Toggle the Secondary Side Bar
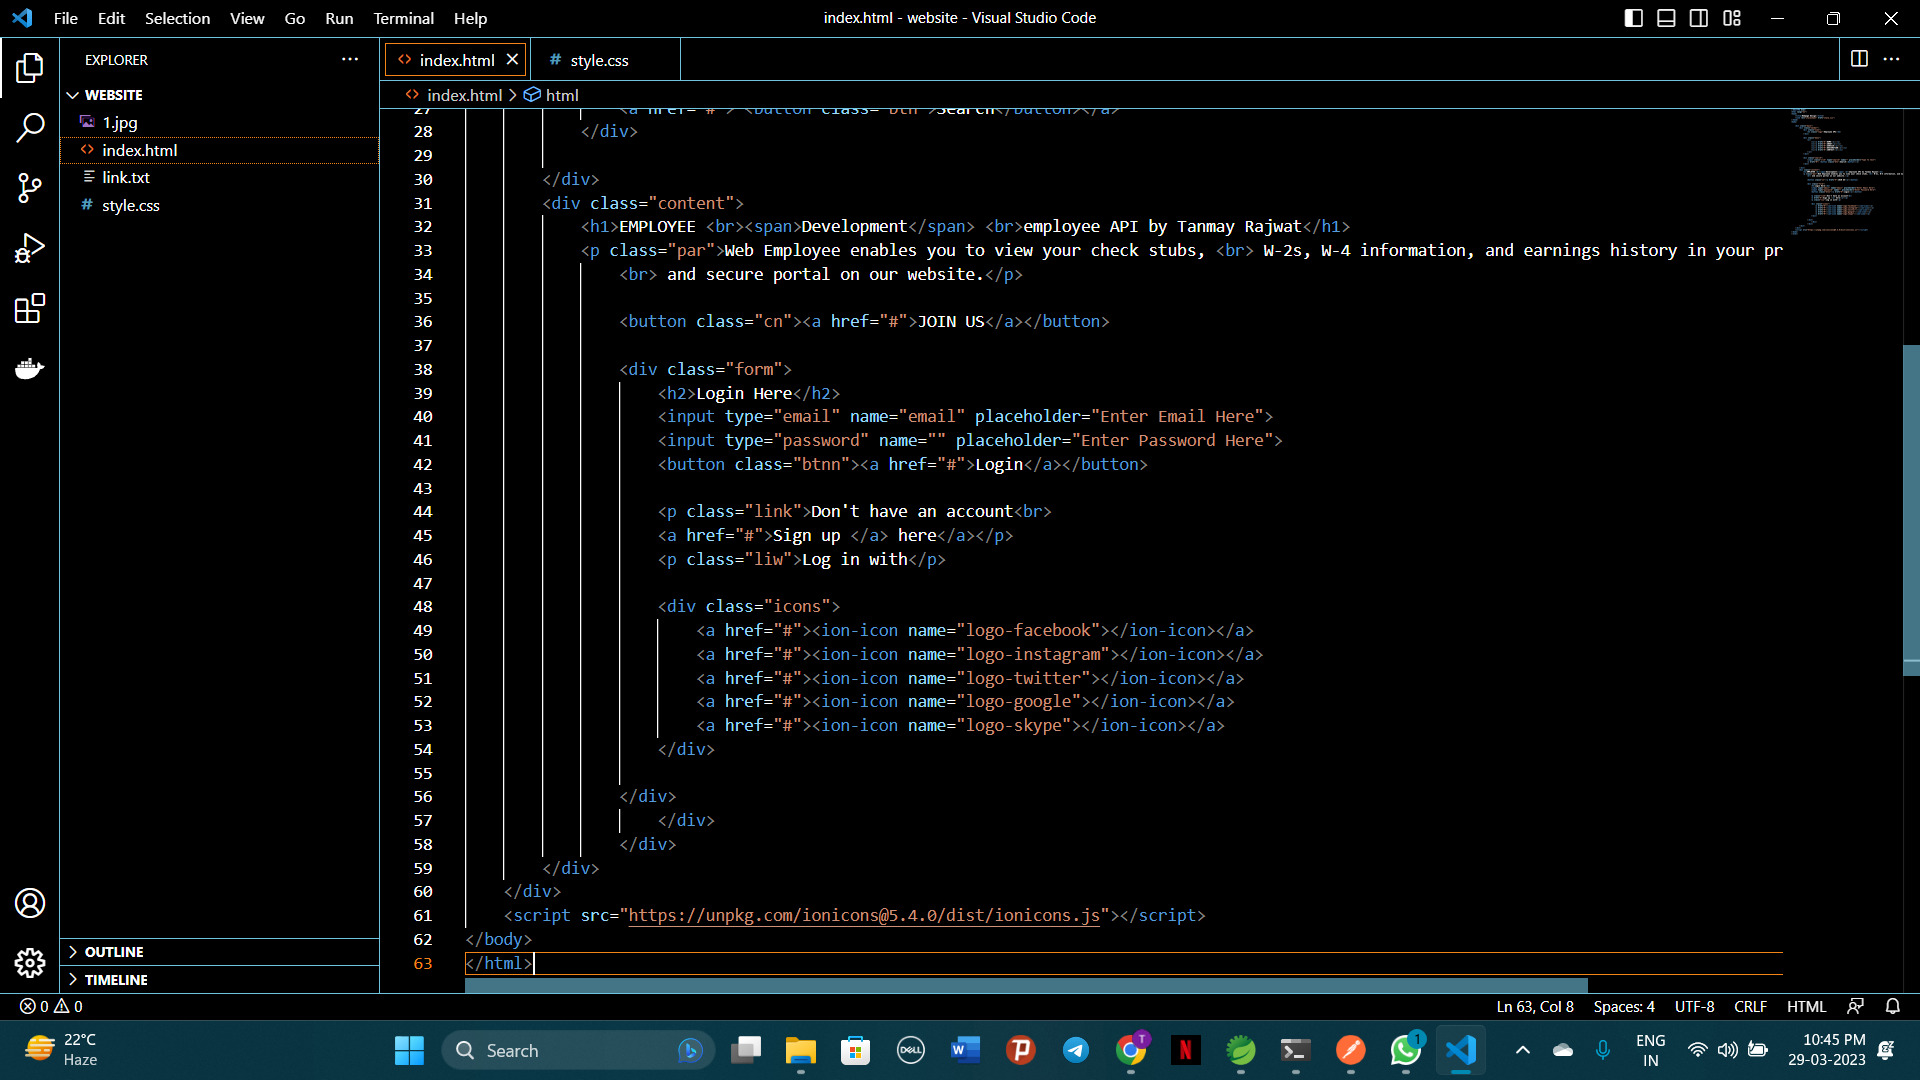Screen dimensions: 1920x1080 pyautogui.click(x=1699, y=18)
